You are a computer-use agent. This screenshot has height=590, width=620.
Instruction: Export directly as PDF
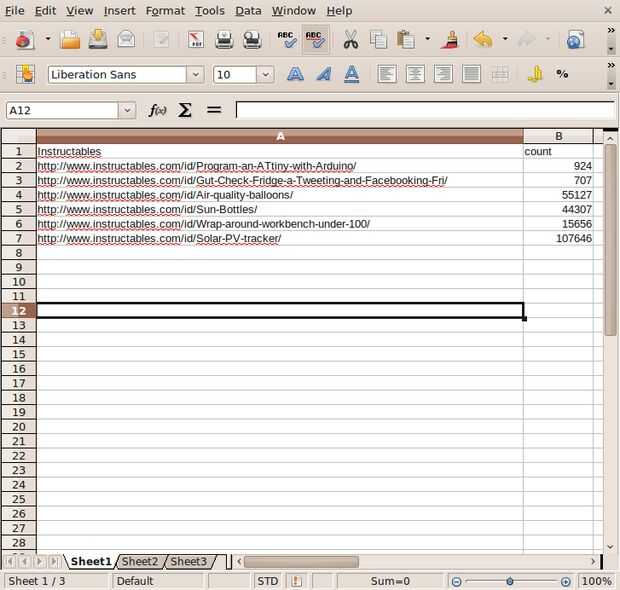pyautogui.click(x=196, y=40)
